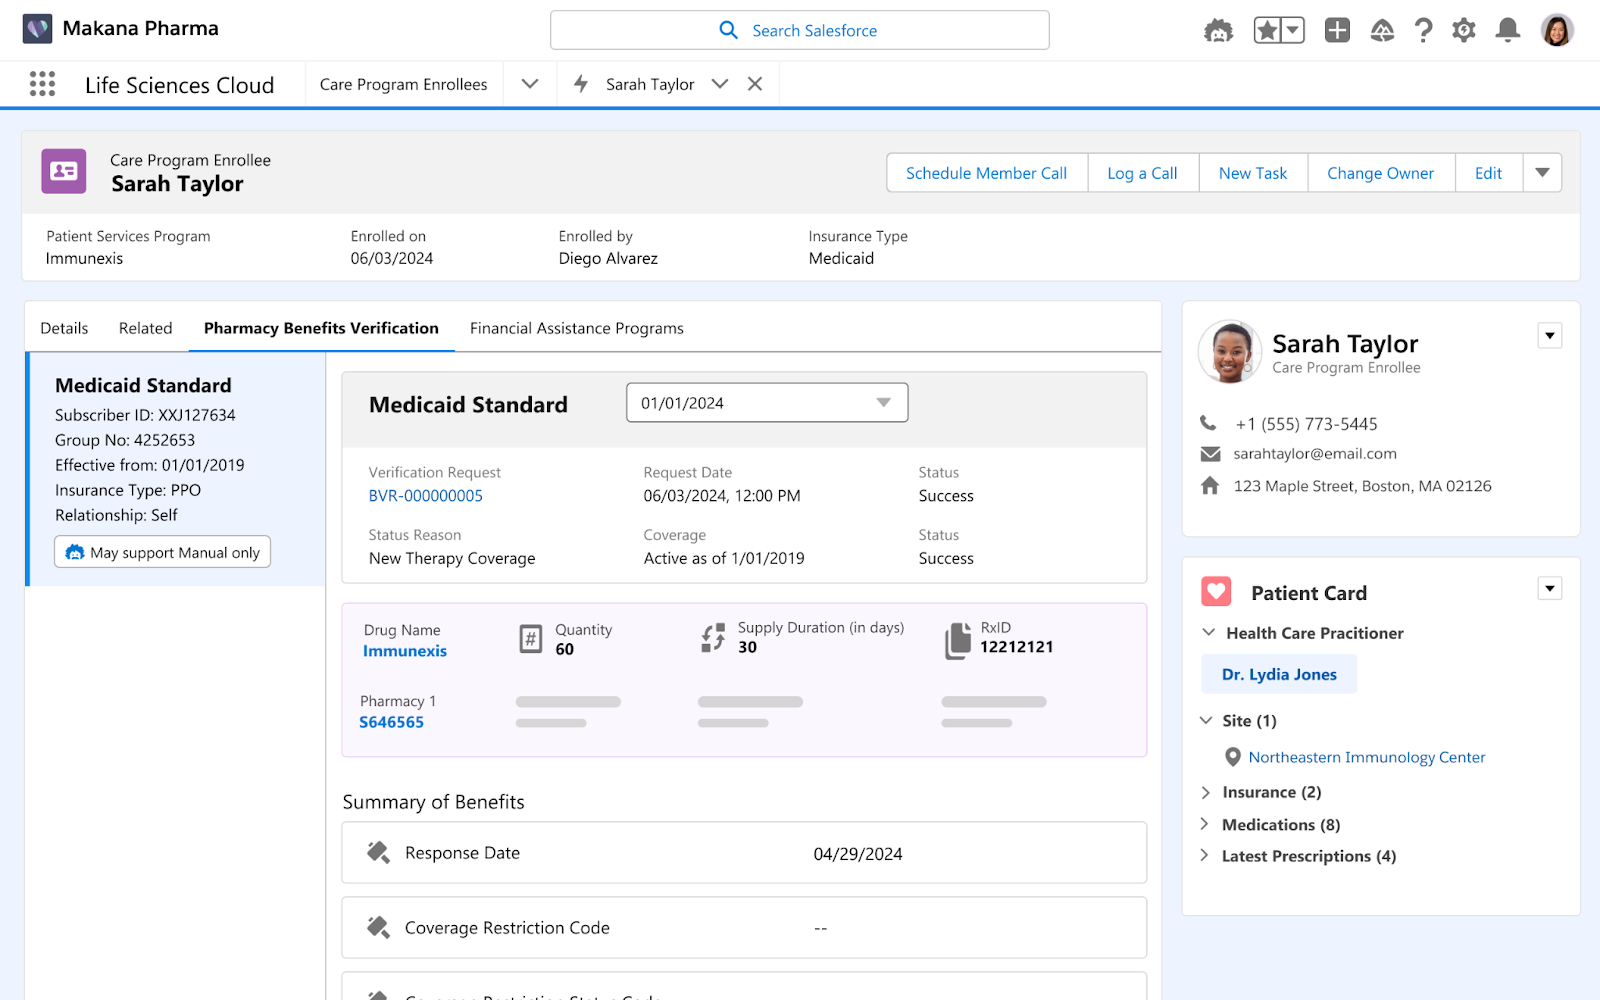The height and width of the screenshot is (1000, 1600).
Task: Open Sarah Taylor tab options chevron
Action: [x=720, y=84]
